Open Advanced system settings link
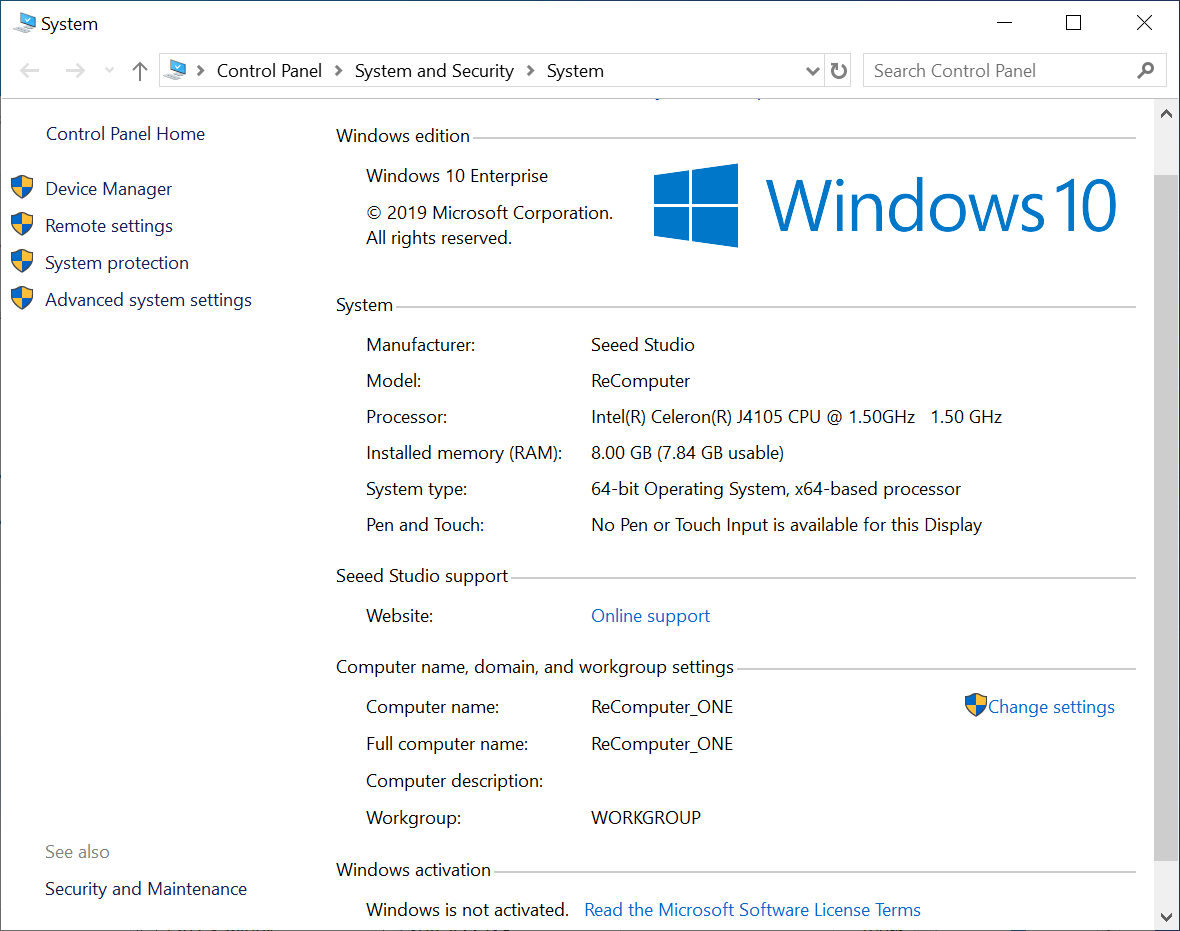Viewport: 1180px width, 931px height. click(x=148, y=300)
